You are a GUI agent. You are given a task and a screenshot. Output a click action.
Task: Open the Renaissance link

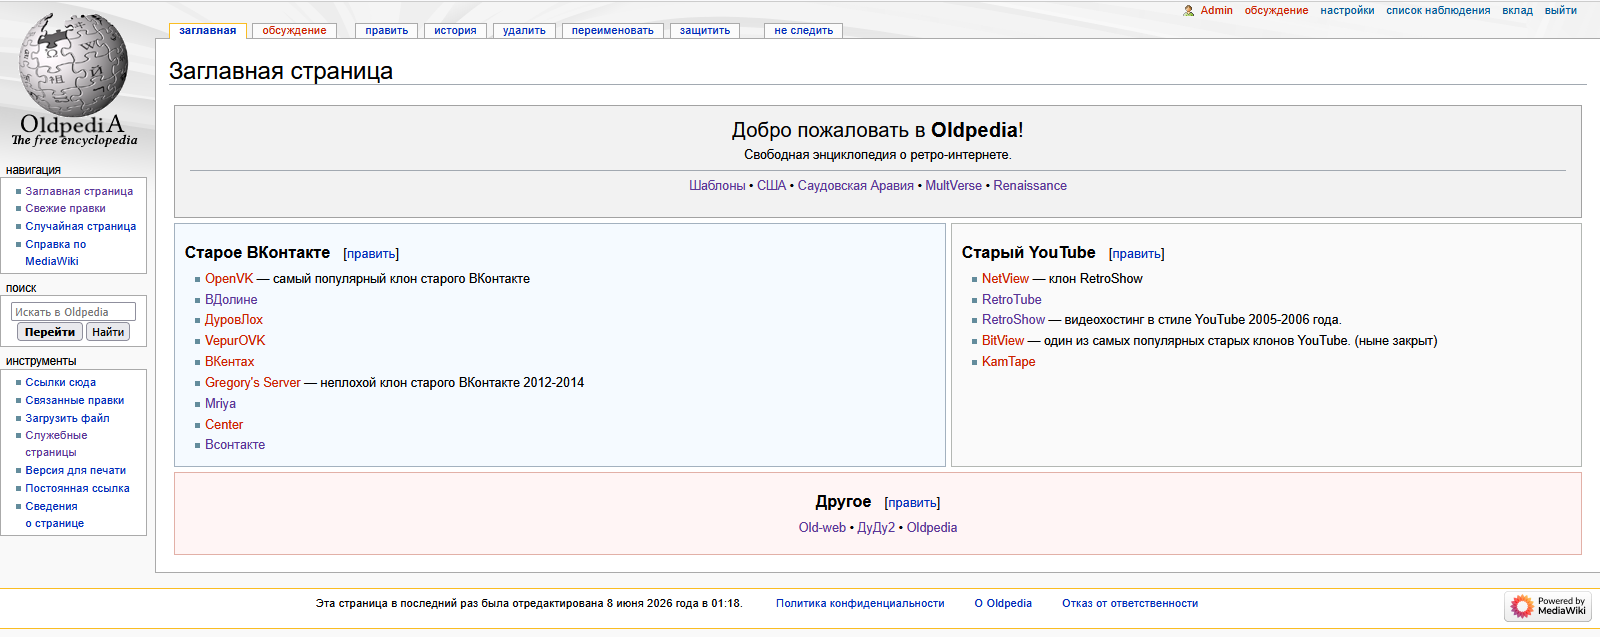pos(1030,186)
